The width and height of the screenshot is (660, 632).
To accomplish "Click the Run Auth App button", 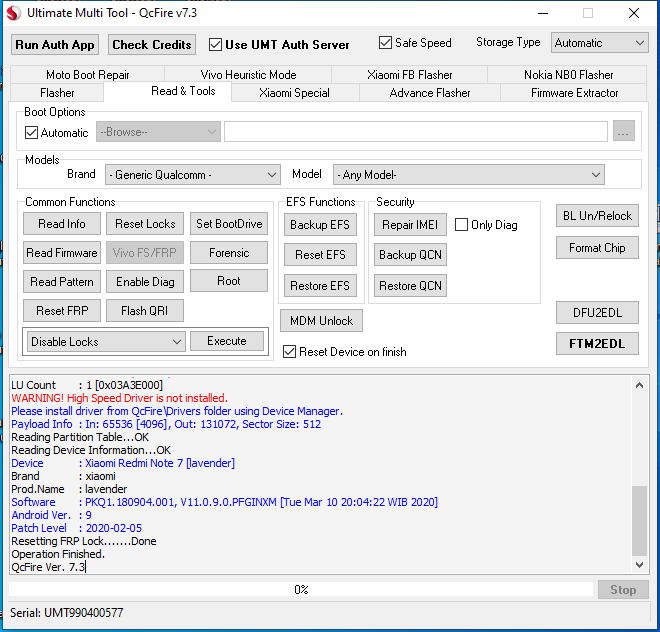I will pos(55,45).
